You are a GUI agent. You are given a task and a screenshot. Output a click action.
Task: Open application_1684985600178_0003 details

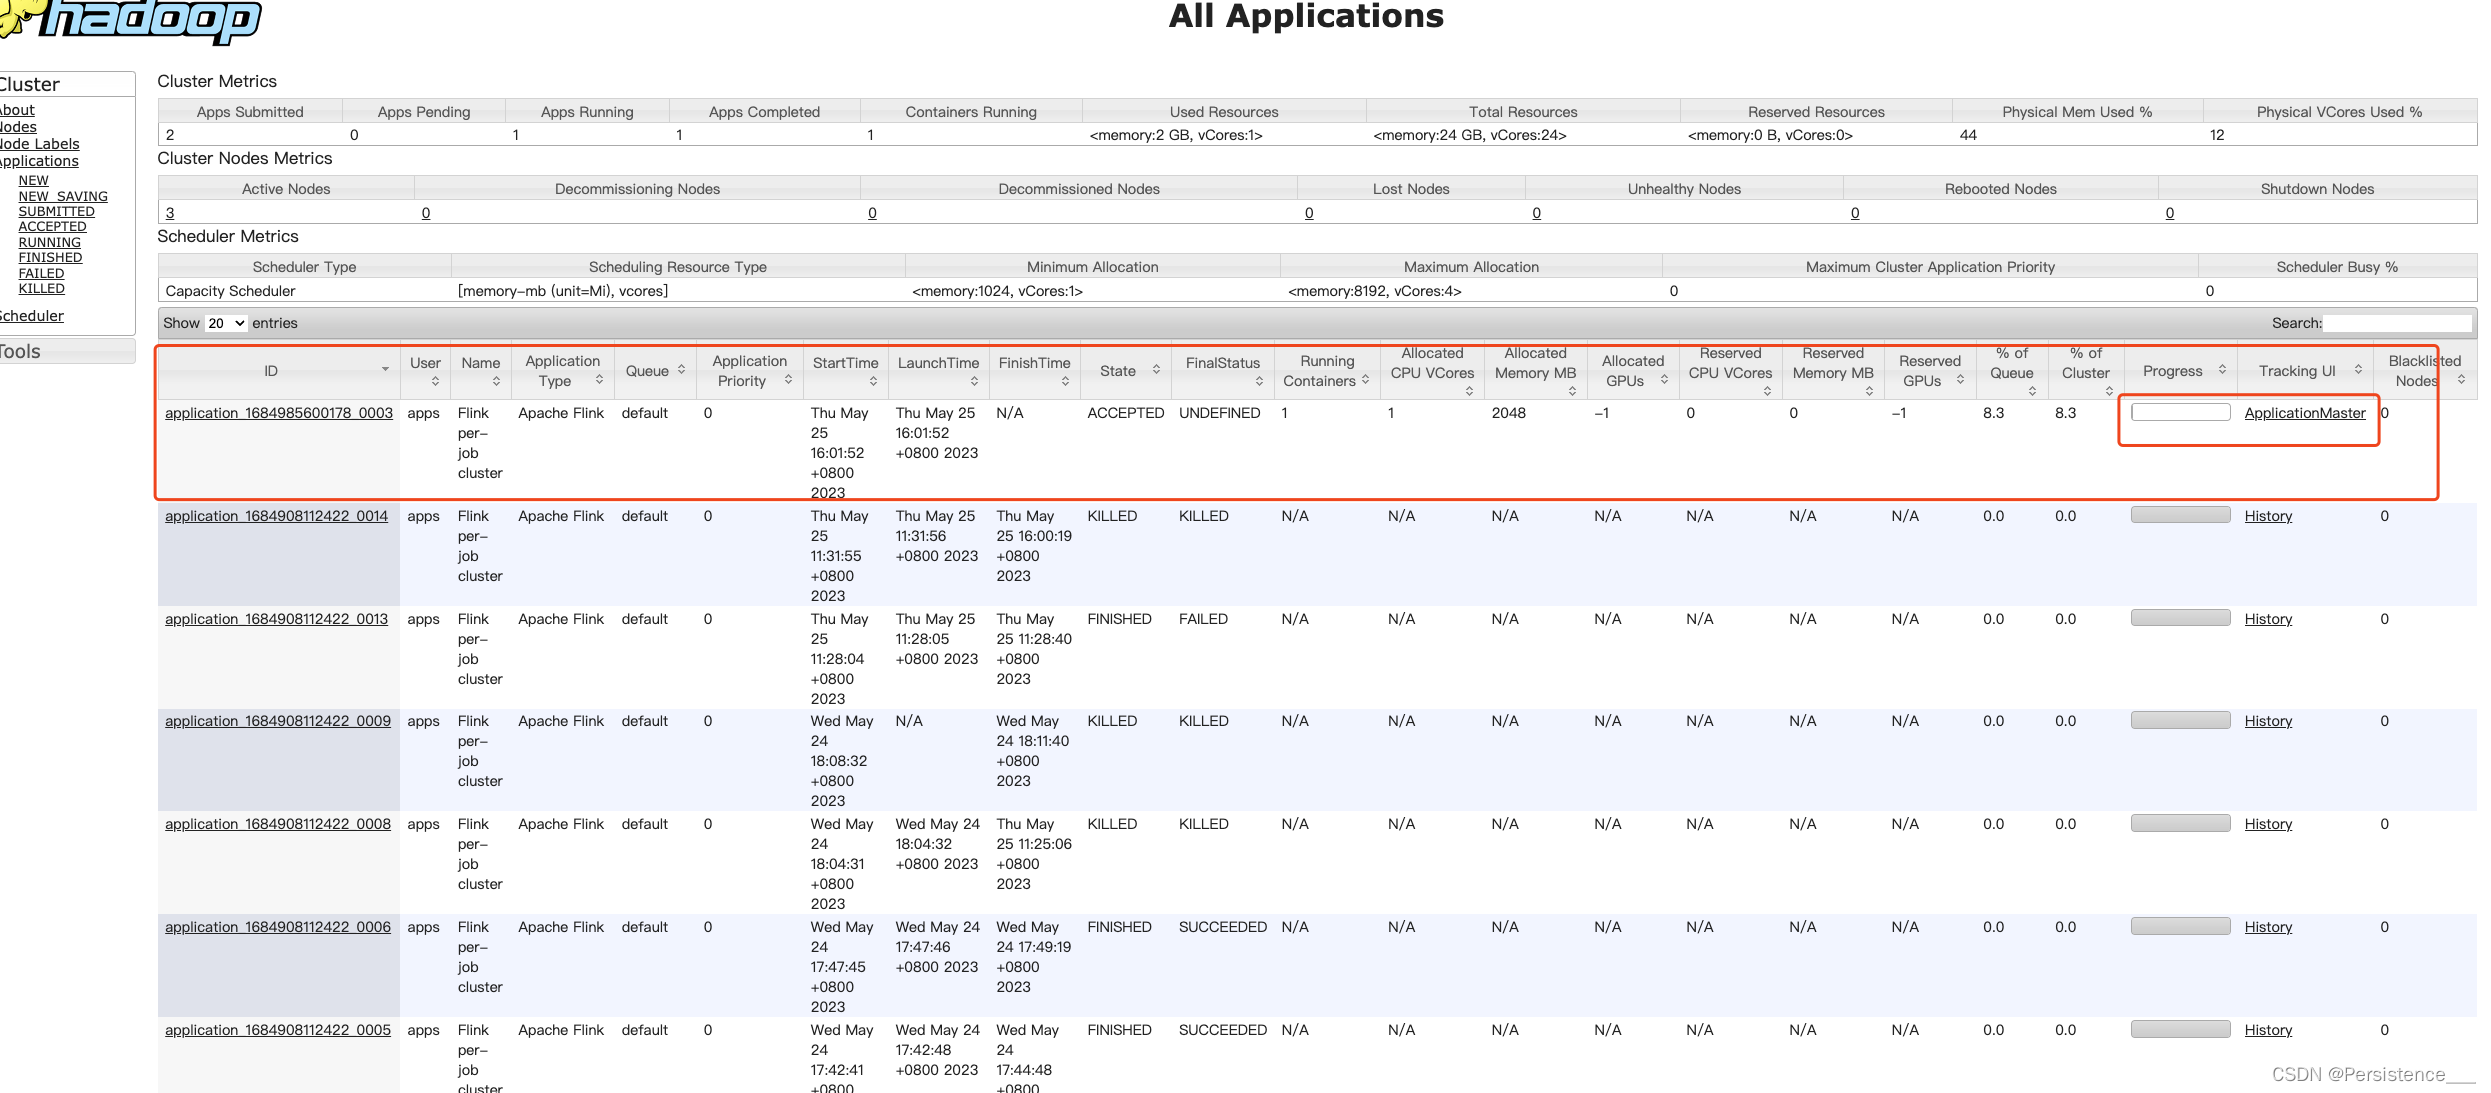(279, 413)
